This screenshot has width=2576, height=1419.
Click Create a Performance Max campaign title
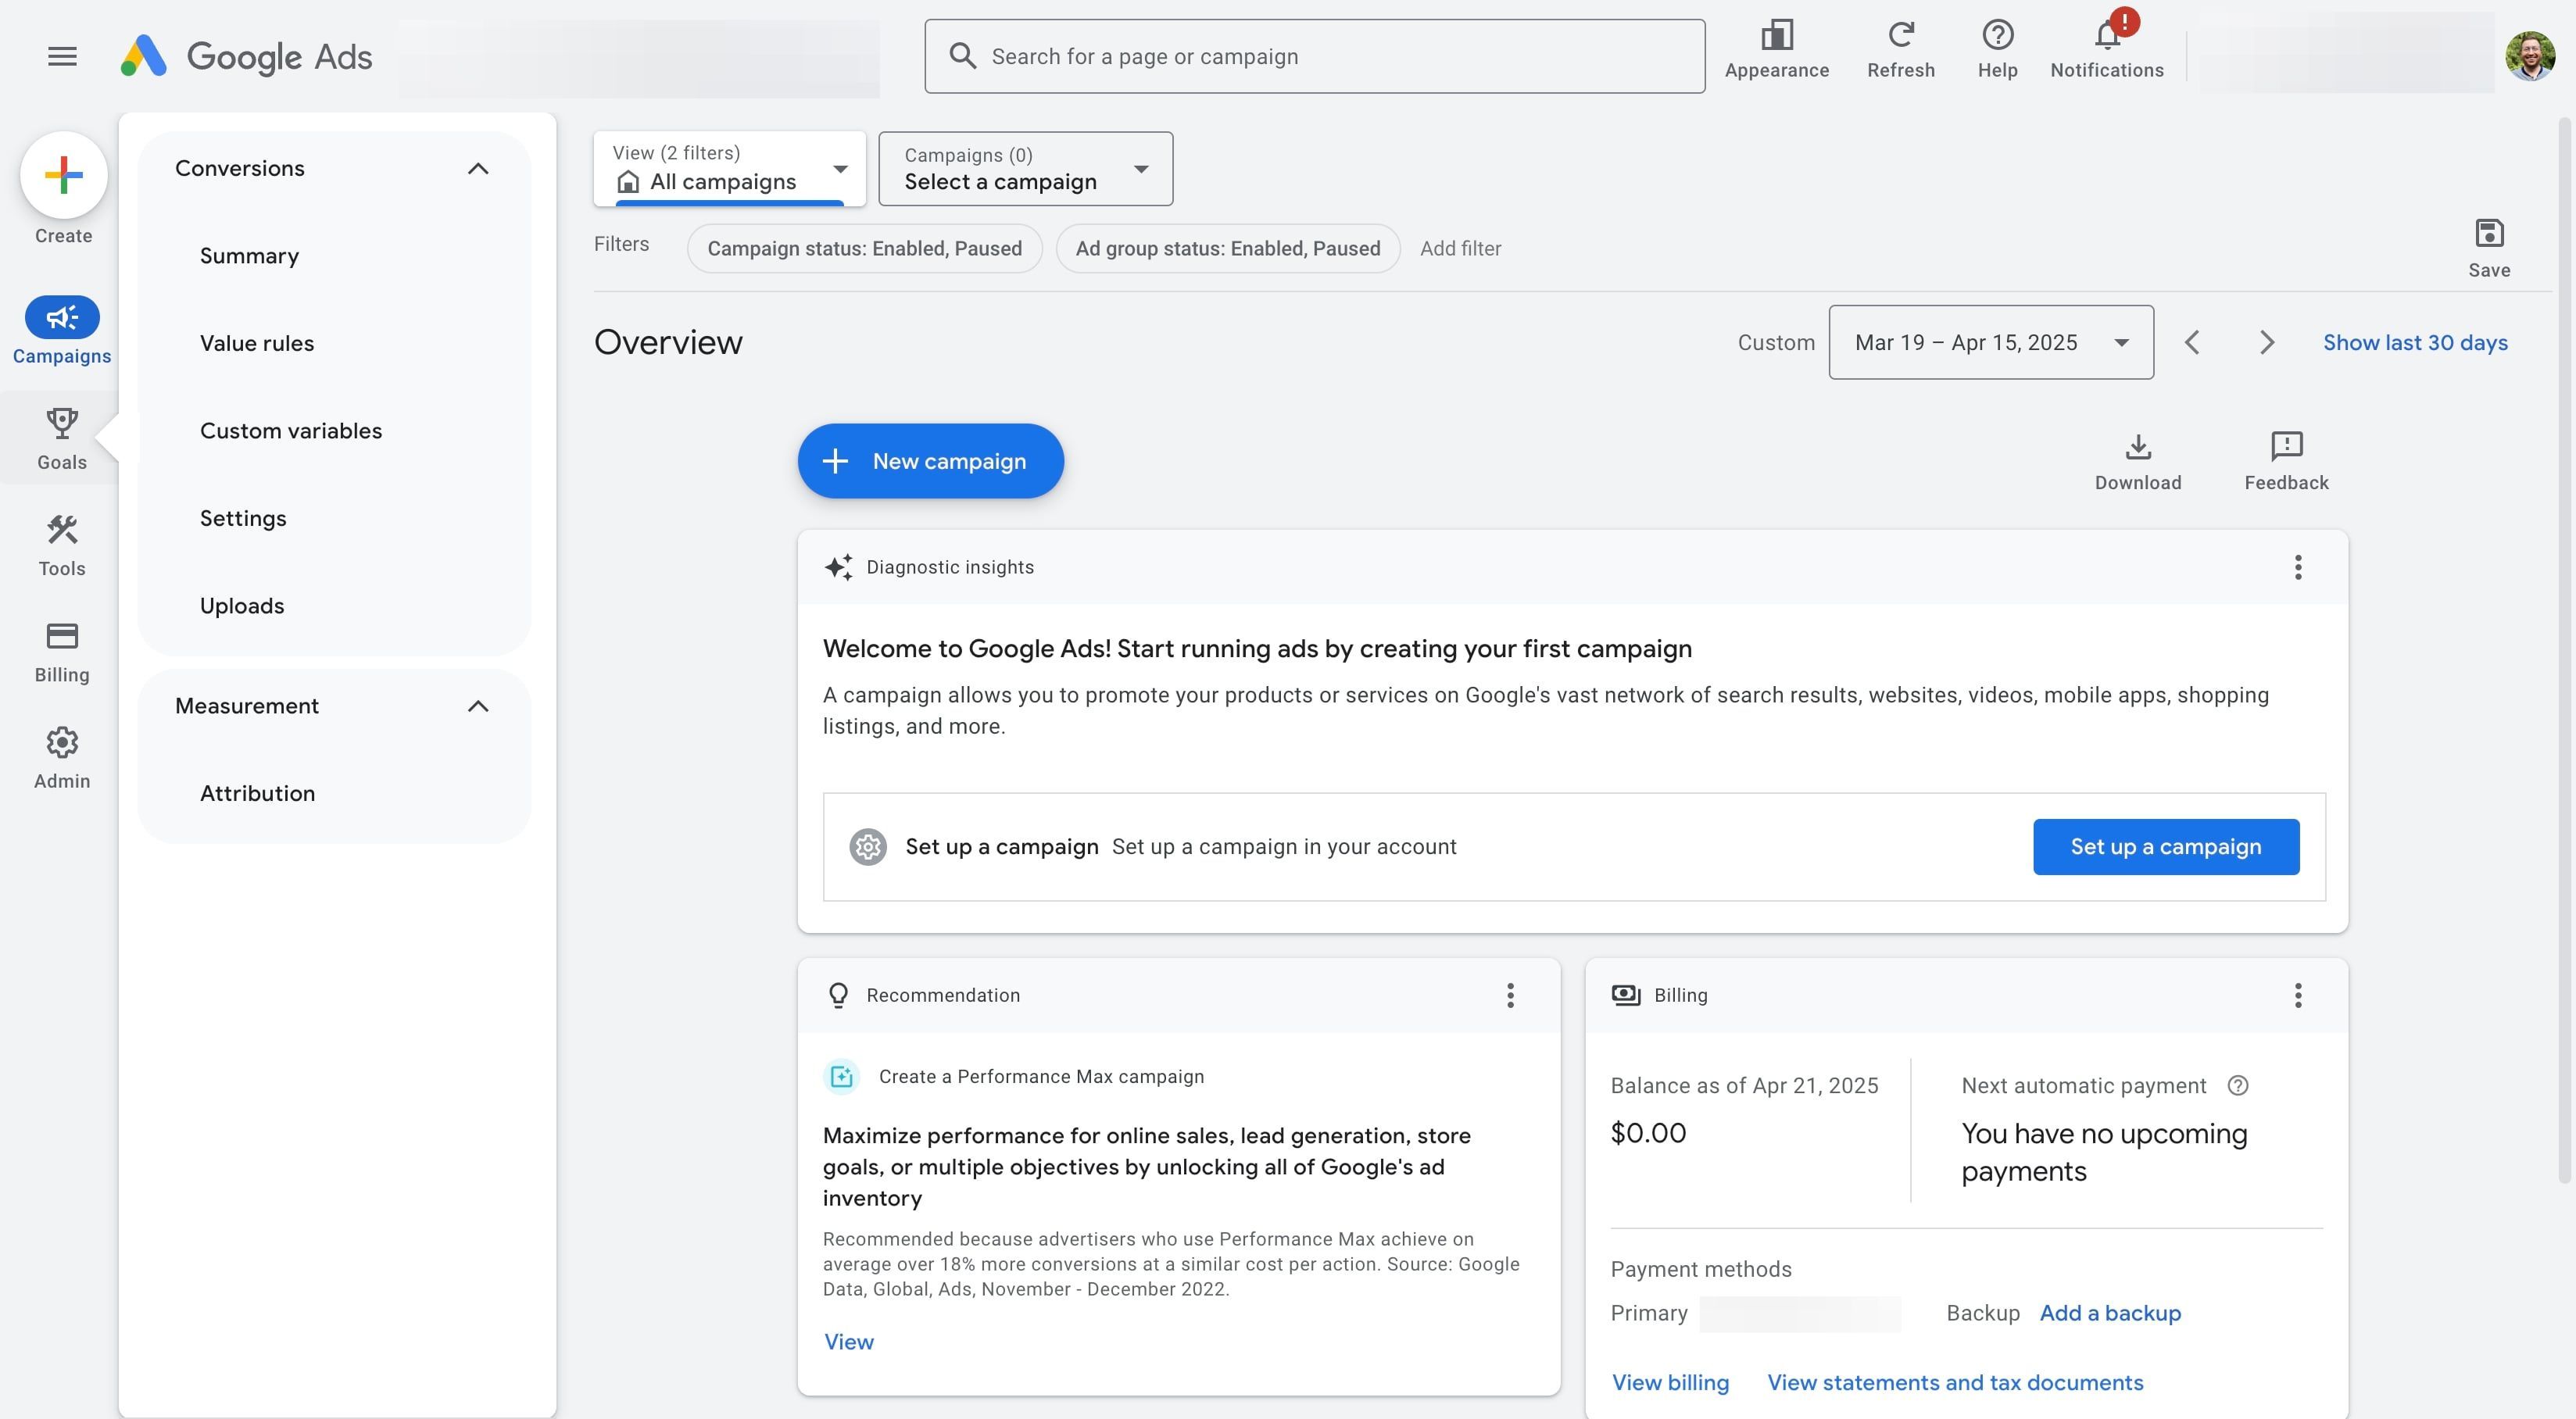(1041, 1076)
